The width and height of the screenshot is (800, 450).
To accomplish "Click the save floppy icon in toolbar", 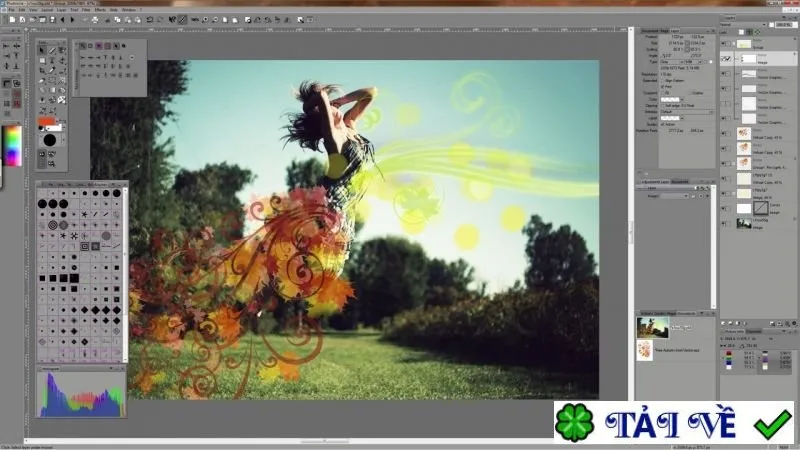I will coord(52,20).
